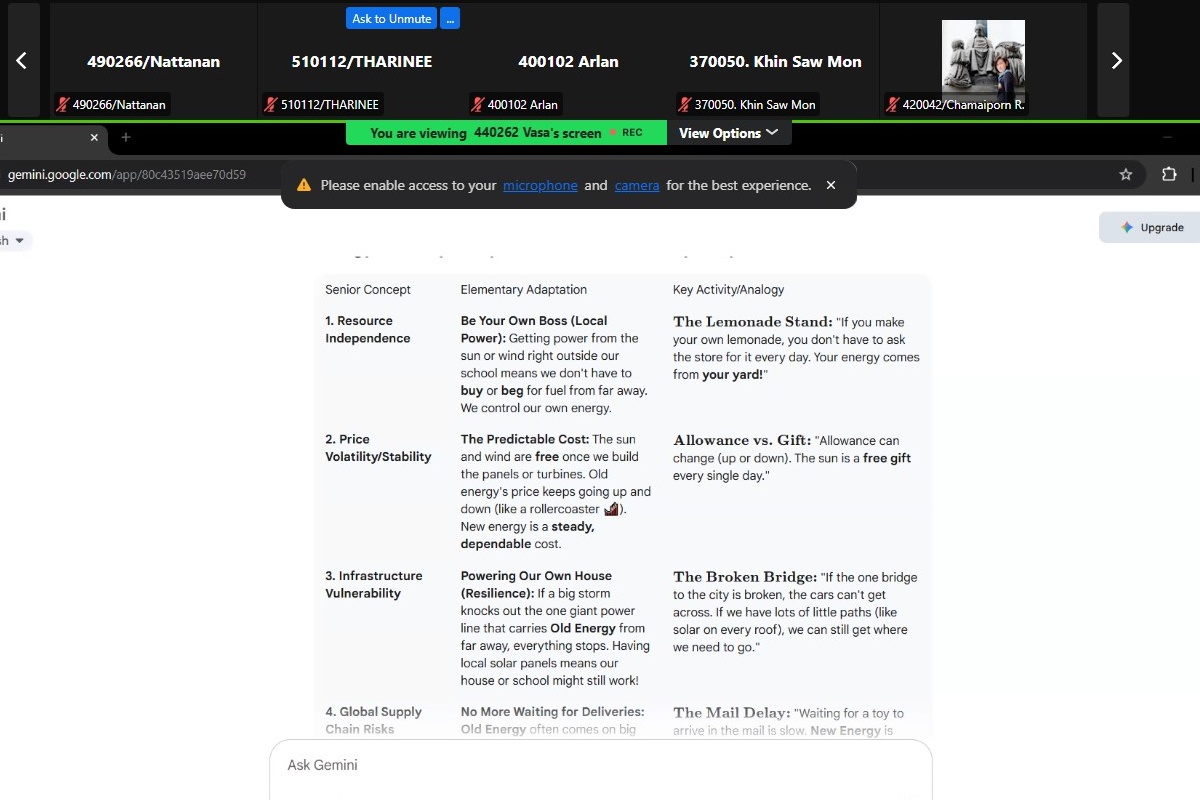The height and width of the screenshot is (800, 1200).
Task: Follow the camera link in the notification
Action: (x=637, y=185)
